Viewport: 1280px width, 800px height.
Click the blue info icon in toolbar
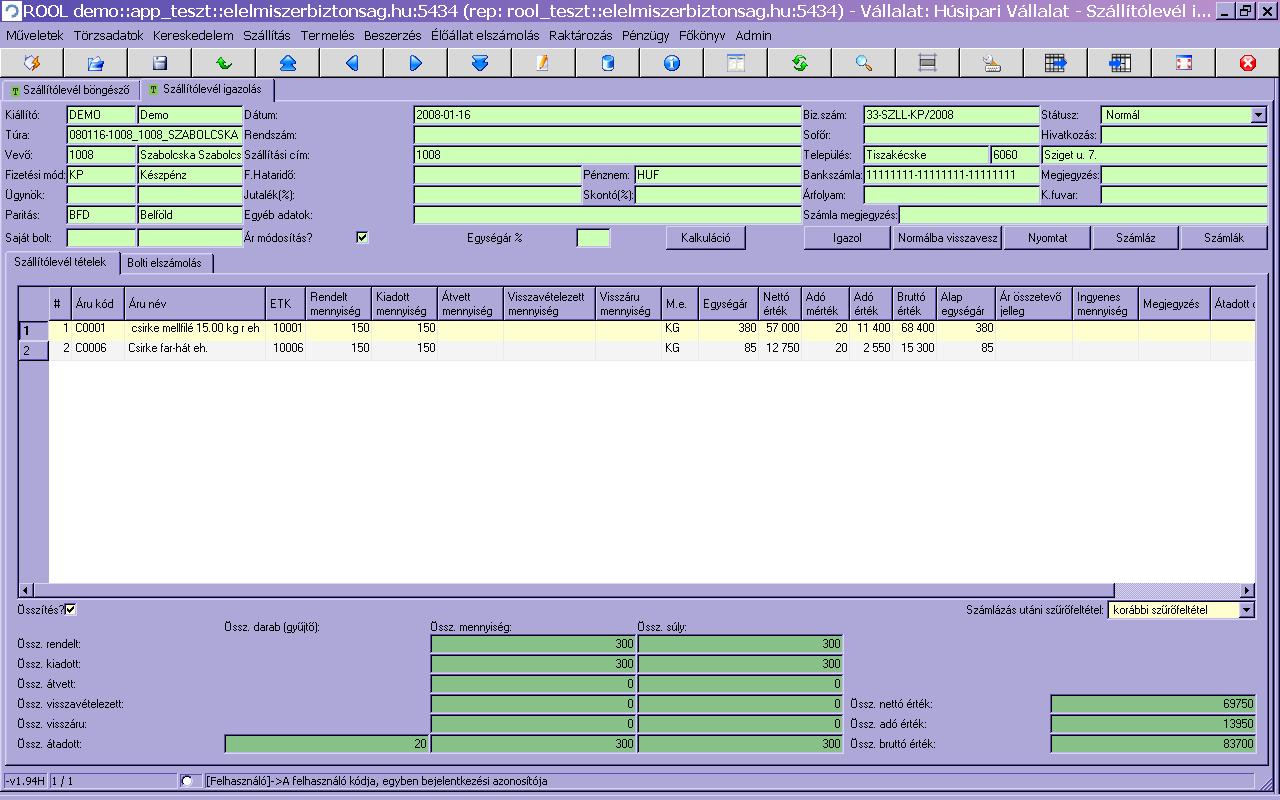point(671,63)
